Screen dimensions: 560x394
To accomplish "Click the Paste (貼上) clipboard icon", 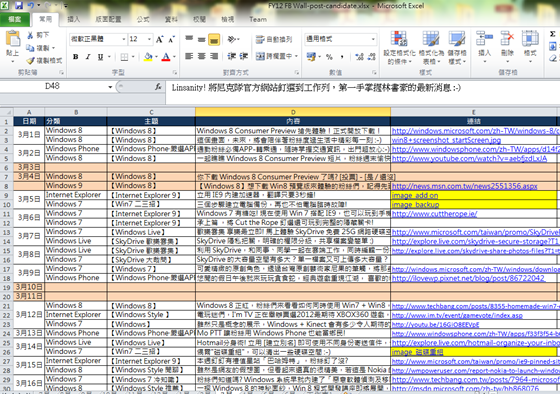I will pos(13,39).
